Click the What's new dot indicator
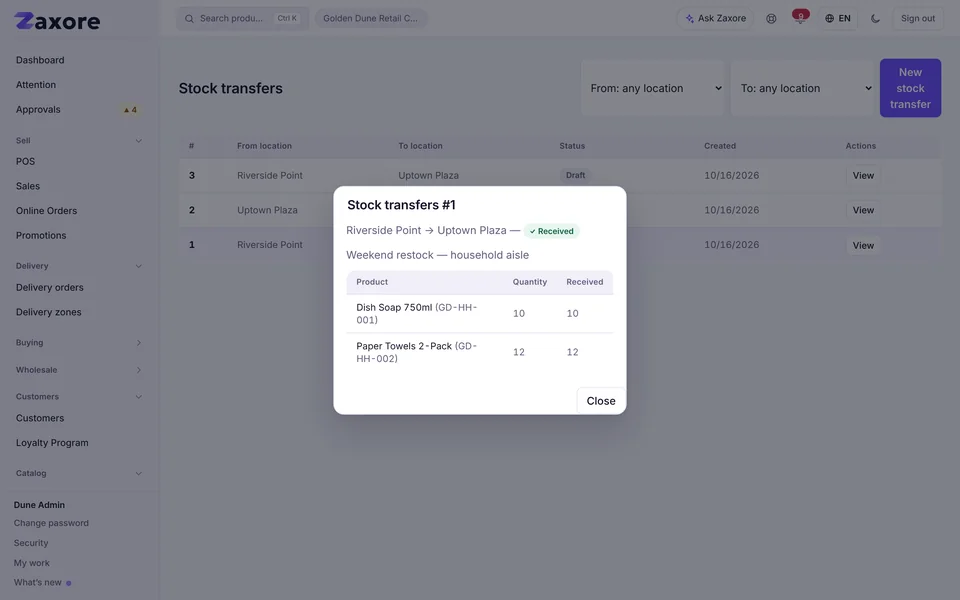 pyautogui.click(x=69, y=583)
